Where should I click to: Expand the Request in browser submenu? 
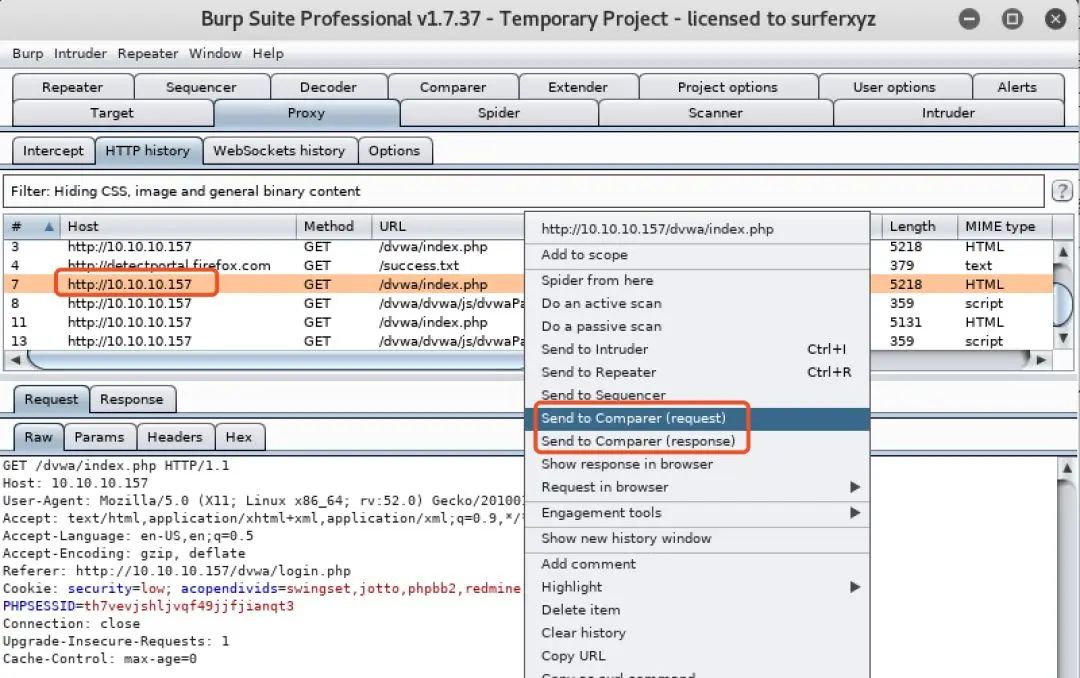point(855,486)
